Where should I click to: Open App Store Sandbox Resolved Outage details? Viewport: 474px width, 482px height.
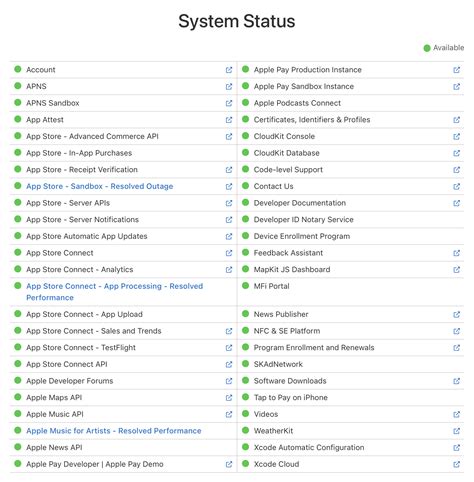pos(100,186)
